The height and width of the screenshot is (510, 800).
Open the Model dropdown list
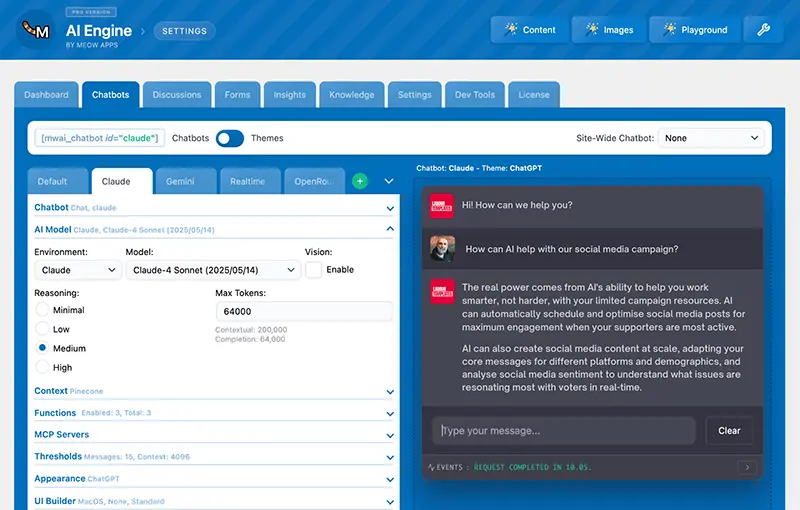point(212,270)
